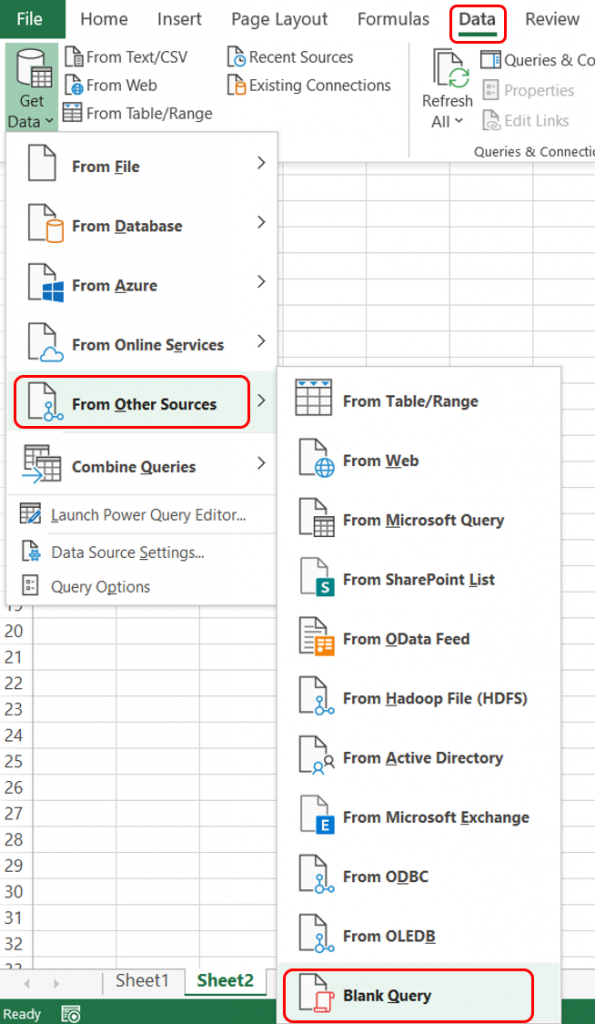Open the File menu
595x1024 pixels.
tap(31, 19)
